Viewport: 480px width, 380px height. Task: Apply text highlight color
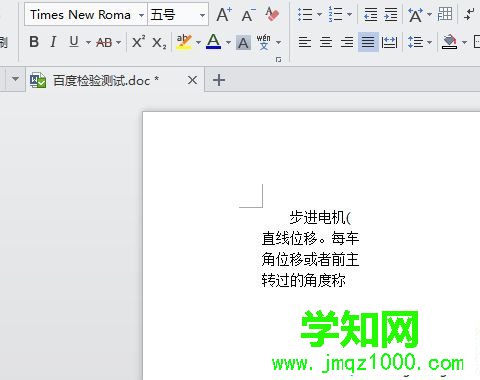184,42
